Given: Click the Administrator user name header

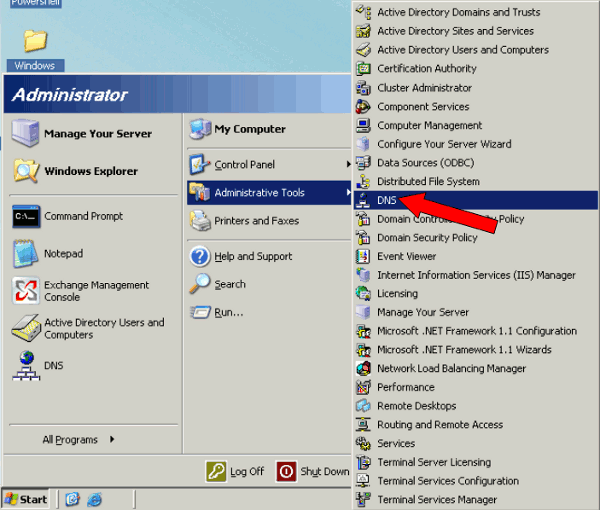Looking at the screenshot, I should pyautogui.click(x=70, y=95).
